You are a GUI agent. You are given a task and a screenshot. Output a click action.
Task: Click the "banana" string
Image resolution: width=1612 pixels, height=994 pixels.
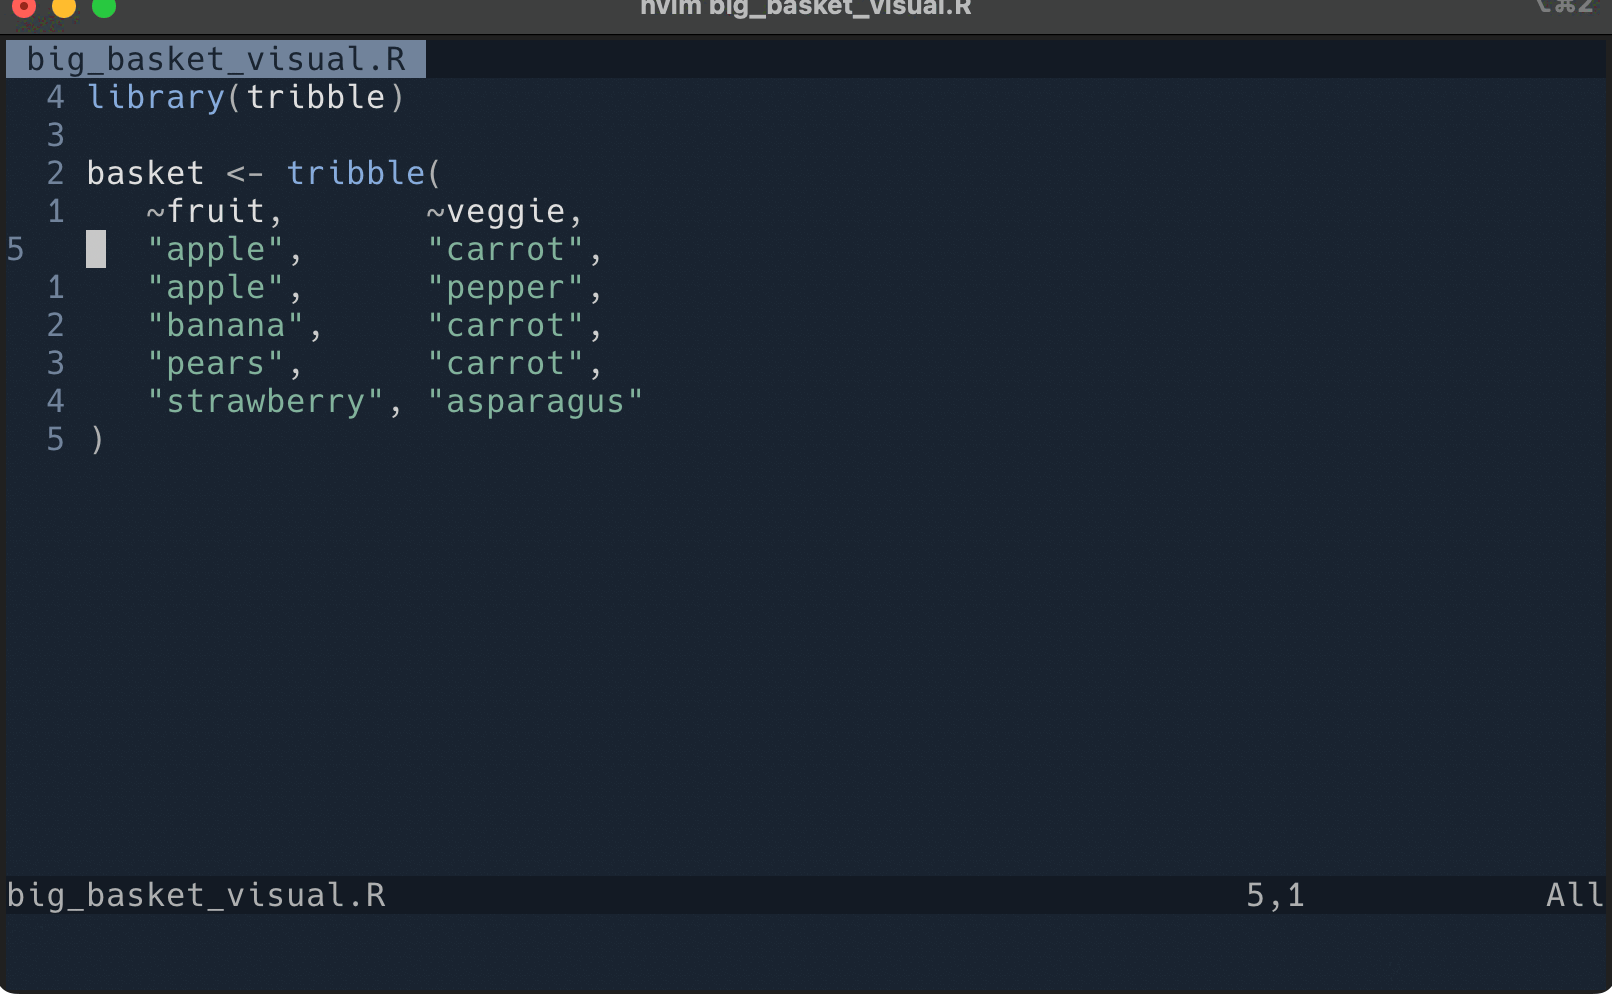coord(225,326)
